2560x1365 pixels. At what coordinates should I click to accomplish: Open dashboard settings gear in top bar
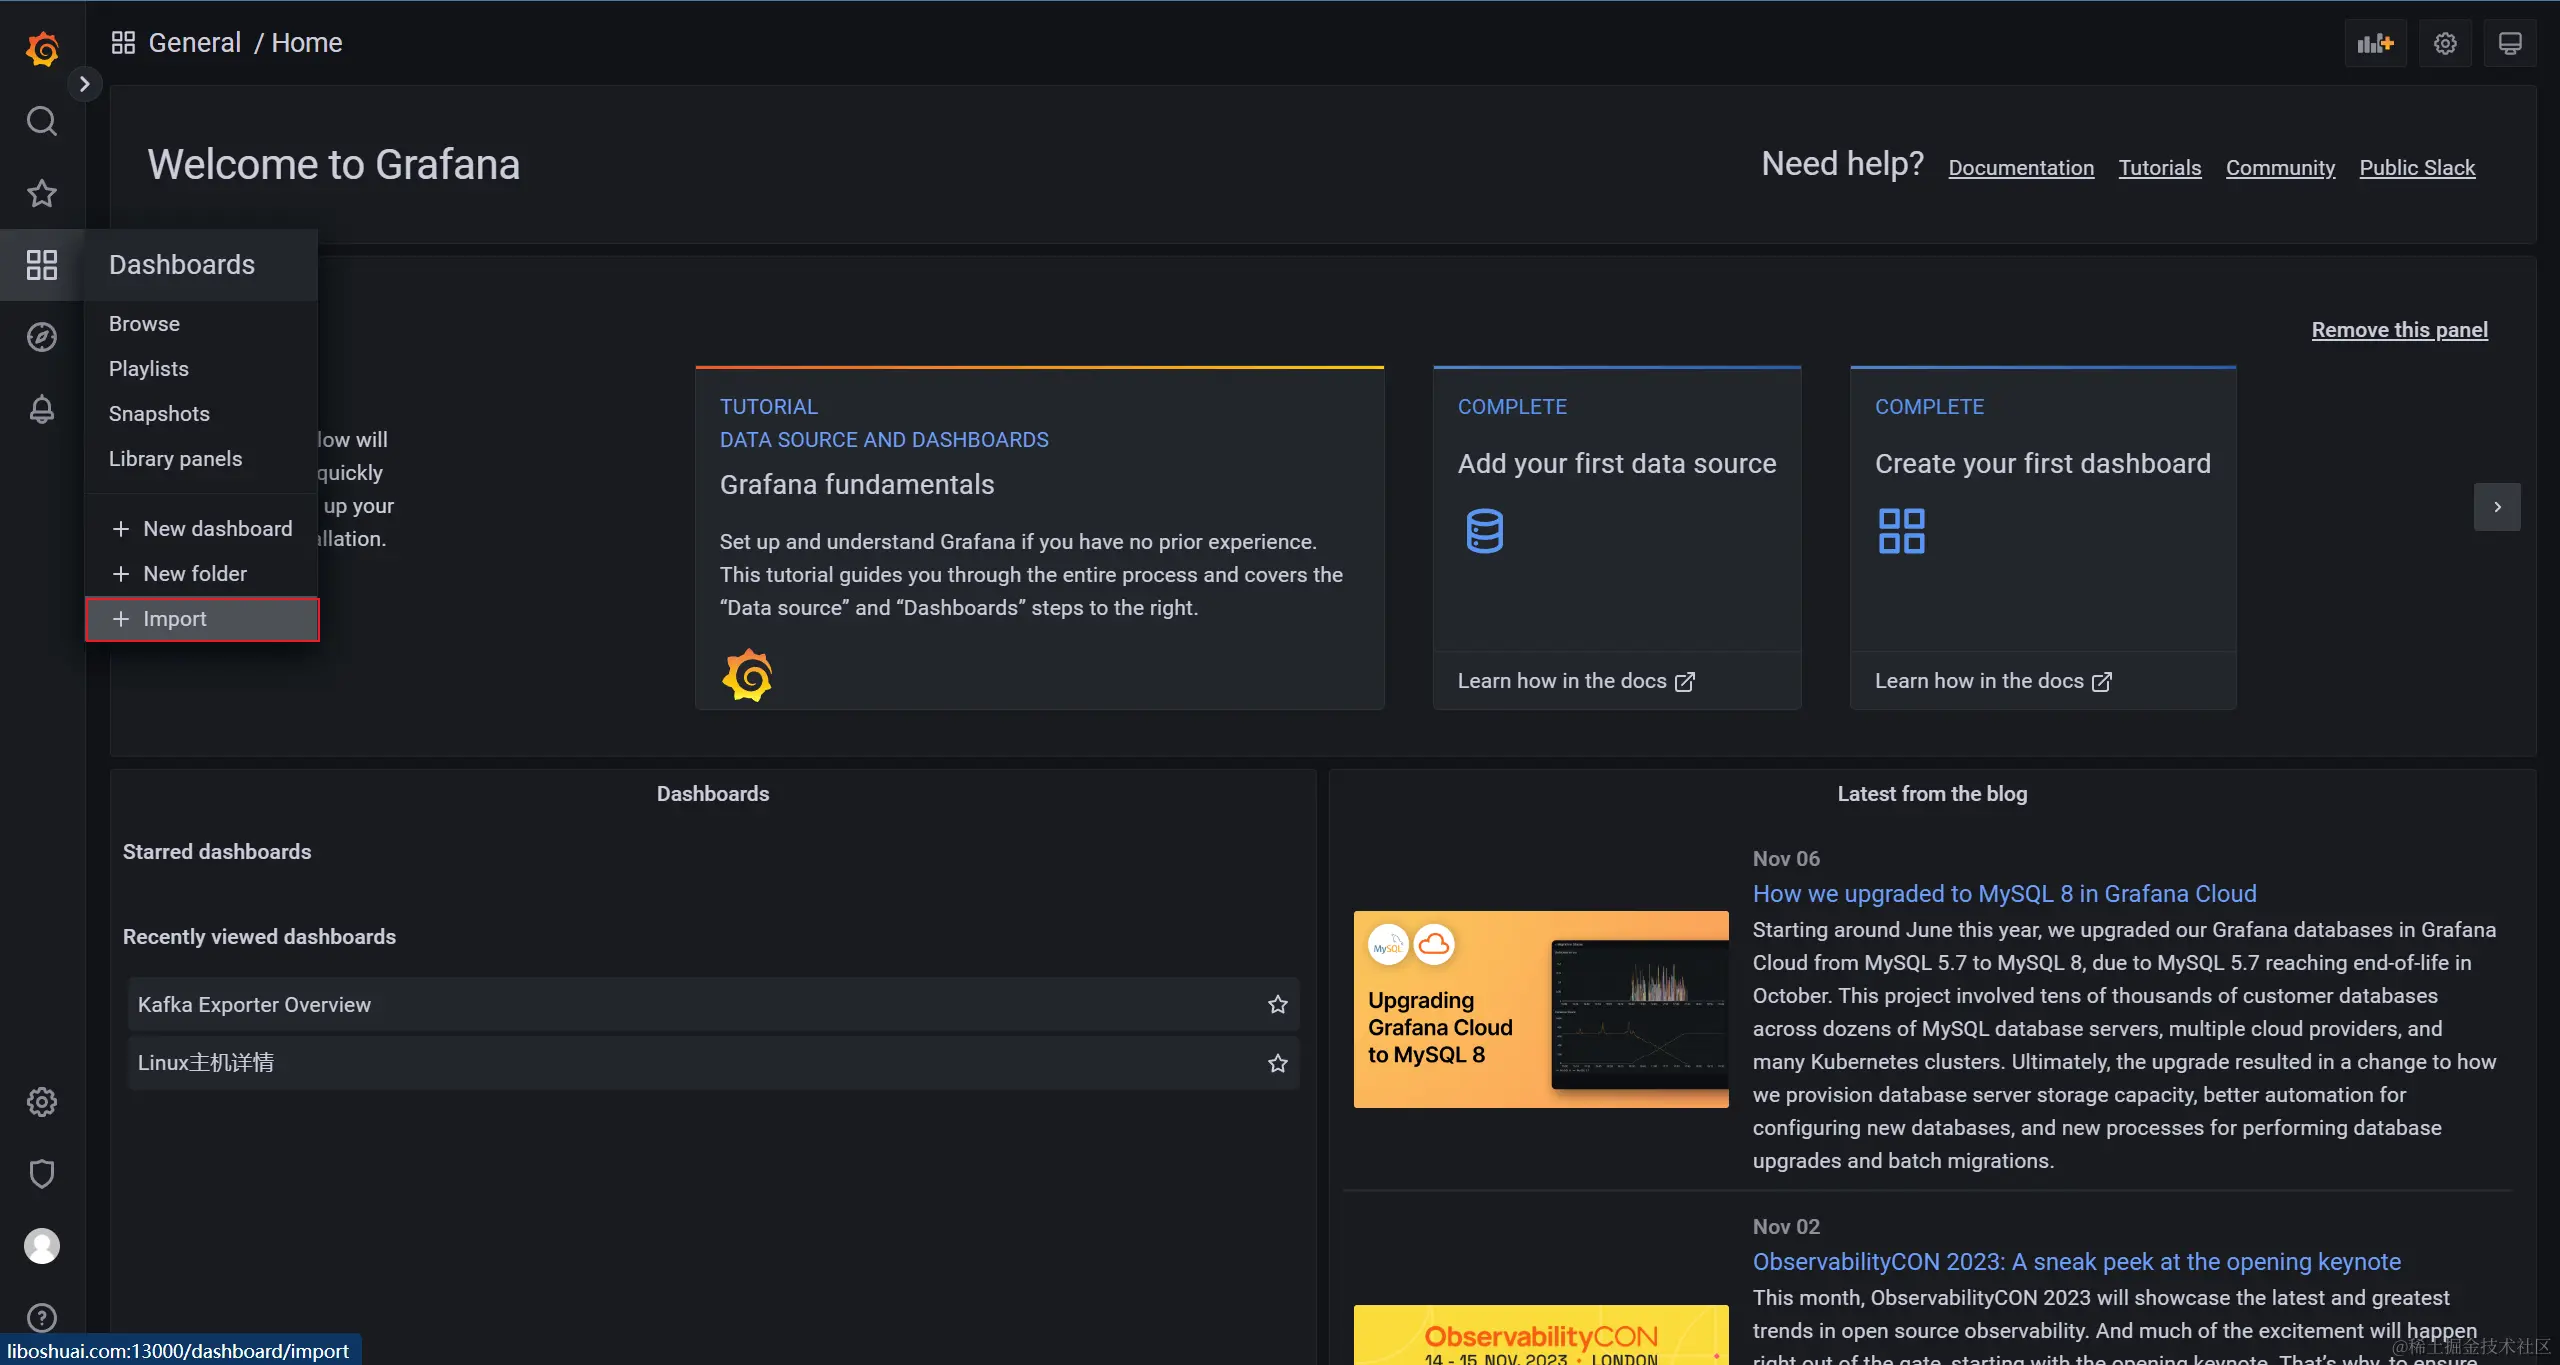pos(2445,43)
